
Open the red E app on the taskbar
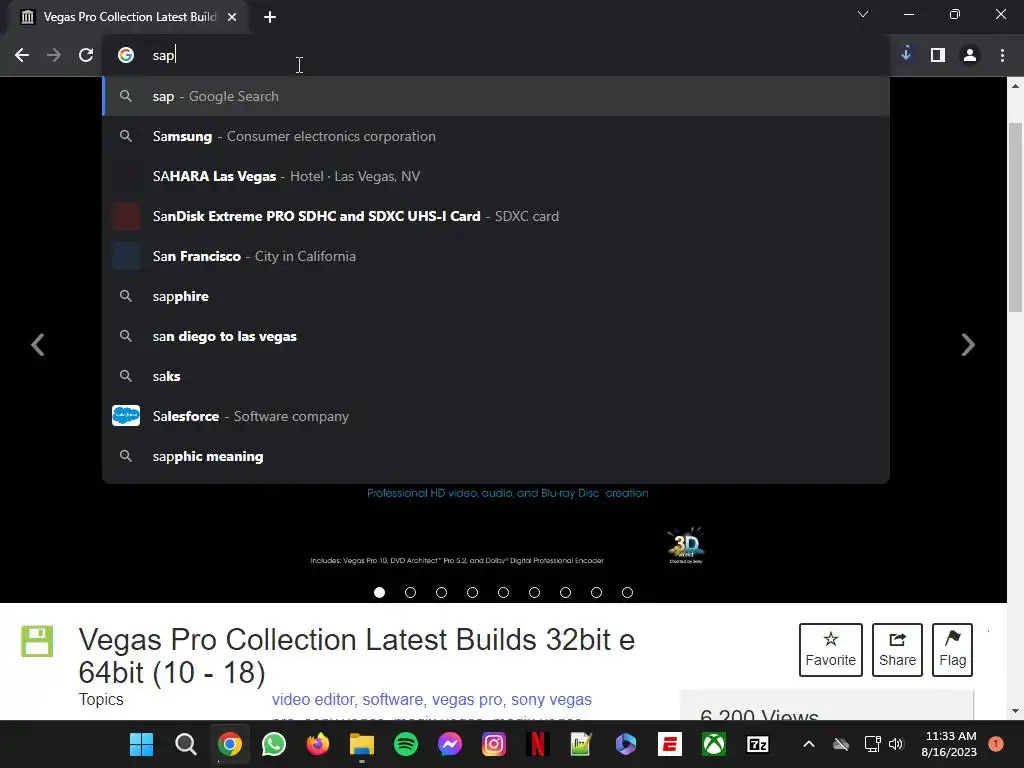click(x=670, y=744)
